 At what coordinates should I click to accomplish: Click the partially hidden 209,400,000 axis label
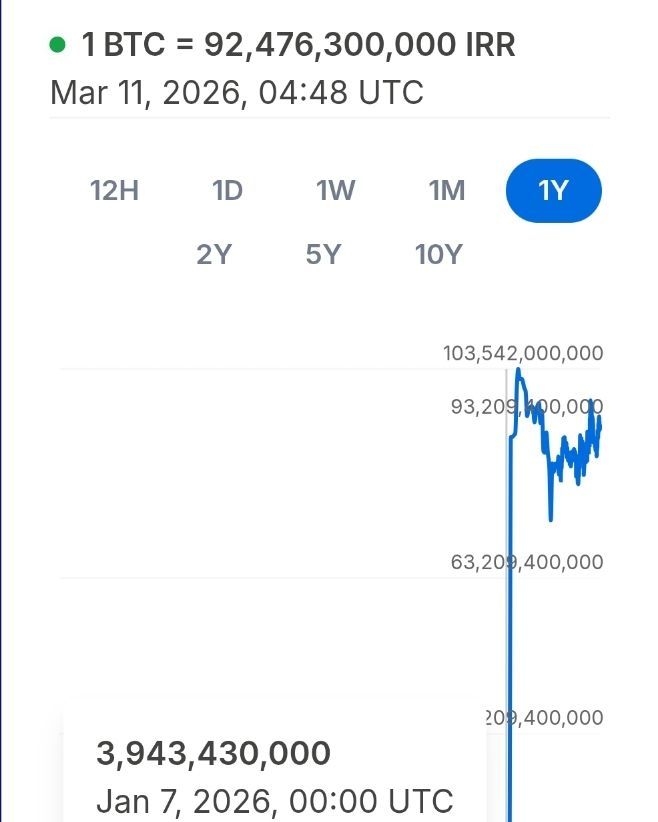coord(546,718)
